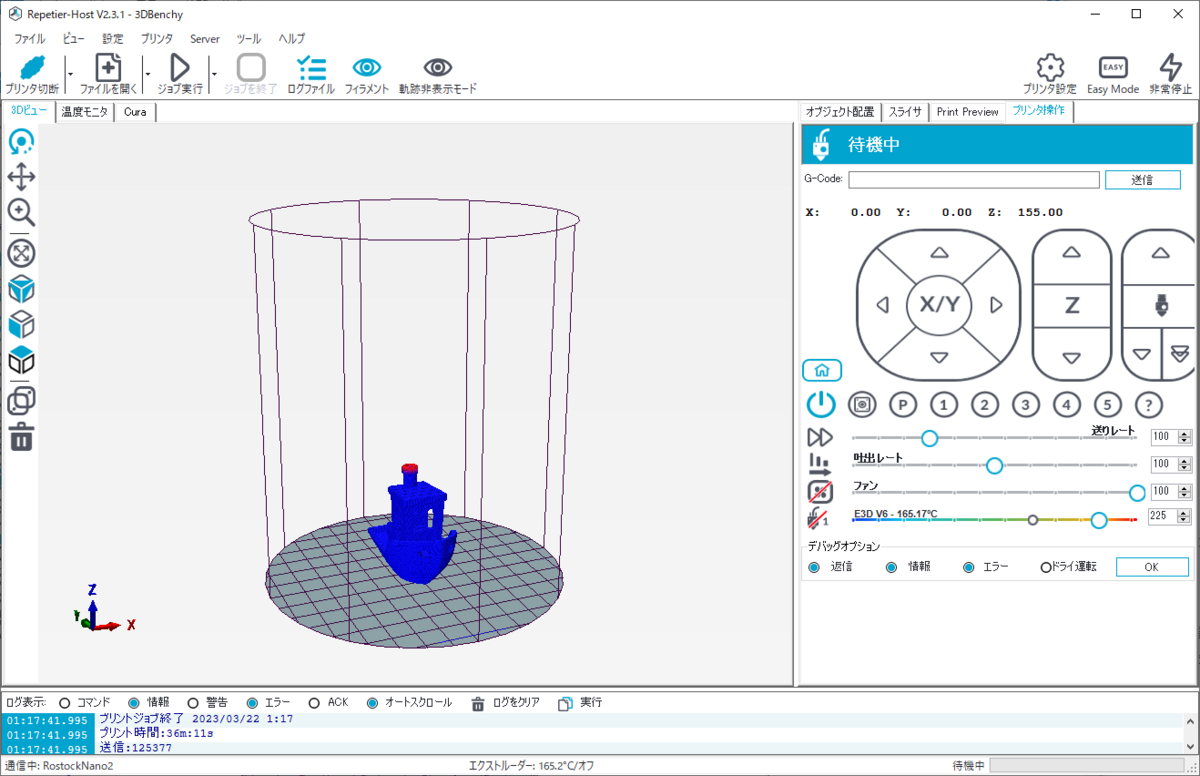The image size is (1200, 776).
Task: Enable 警告 log display option
Action: 208,702
